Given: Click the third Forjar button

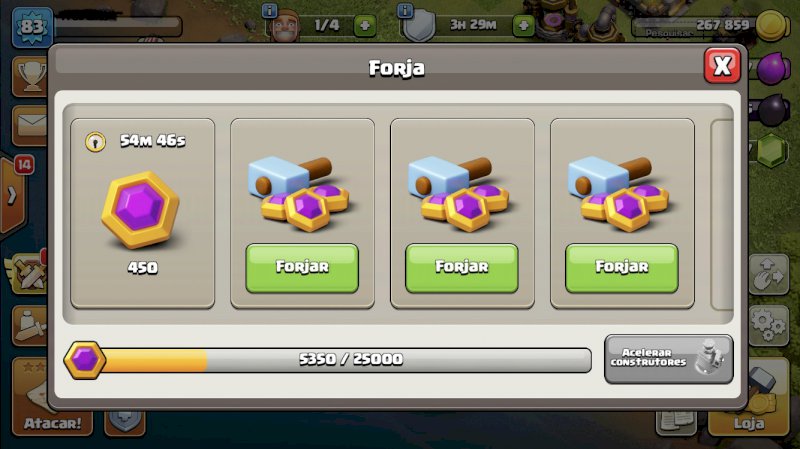Looking at the screenshot, I should tap(621, 268).
